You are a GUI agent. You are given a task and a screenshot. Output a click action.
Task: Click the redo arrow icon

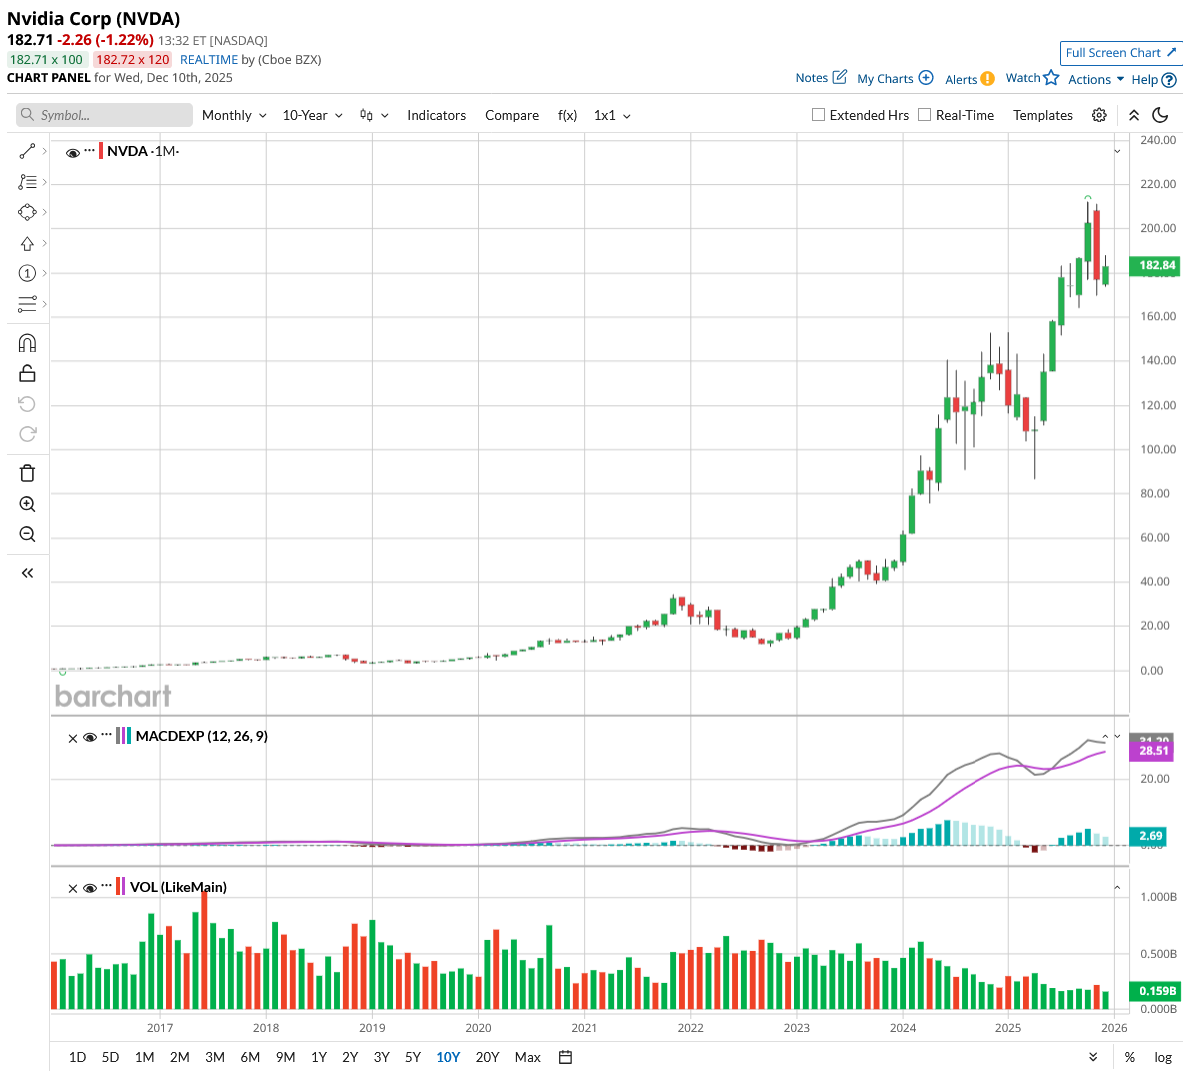(27, 434)
